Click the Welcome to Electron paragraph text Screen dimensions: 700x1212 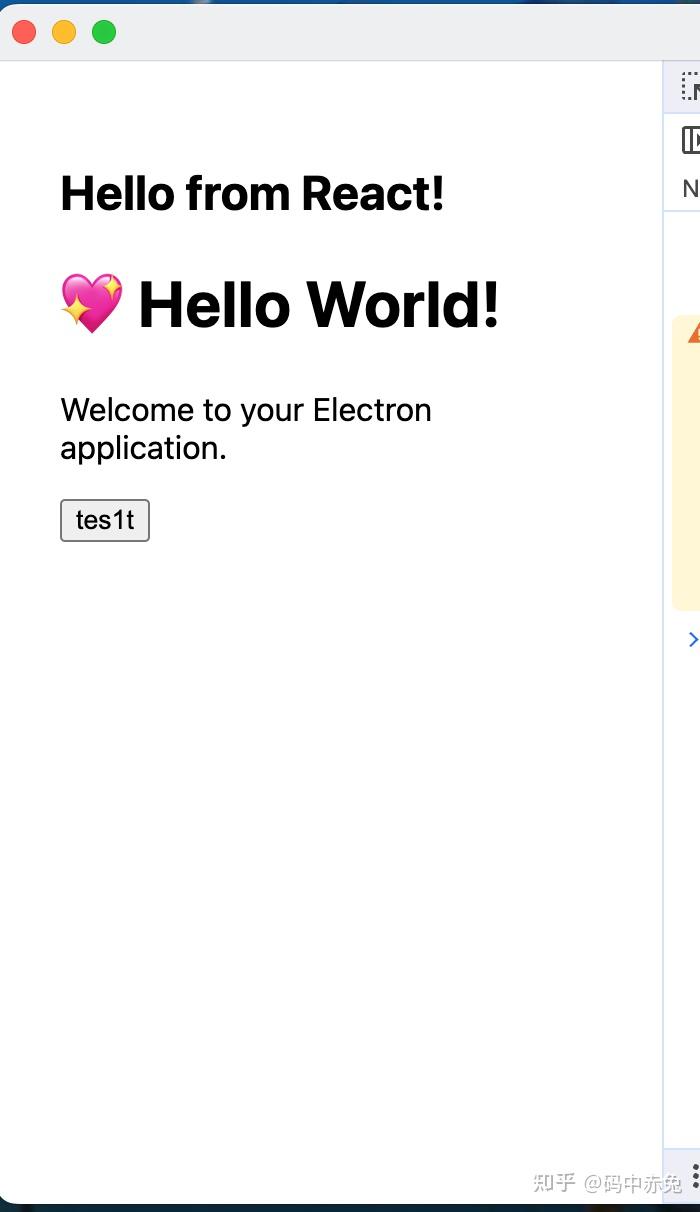pyautogui.click(x=246, y=428)
